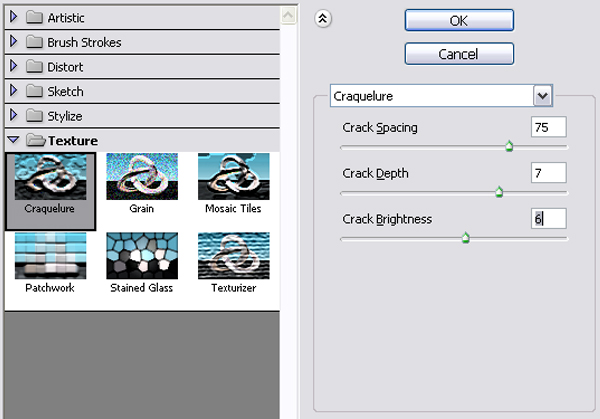Open the Craquelure filter dropdown arrow
Screen dimensions: 600x419
coord(543,96)
